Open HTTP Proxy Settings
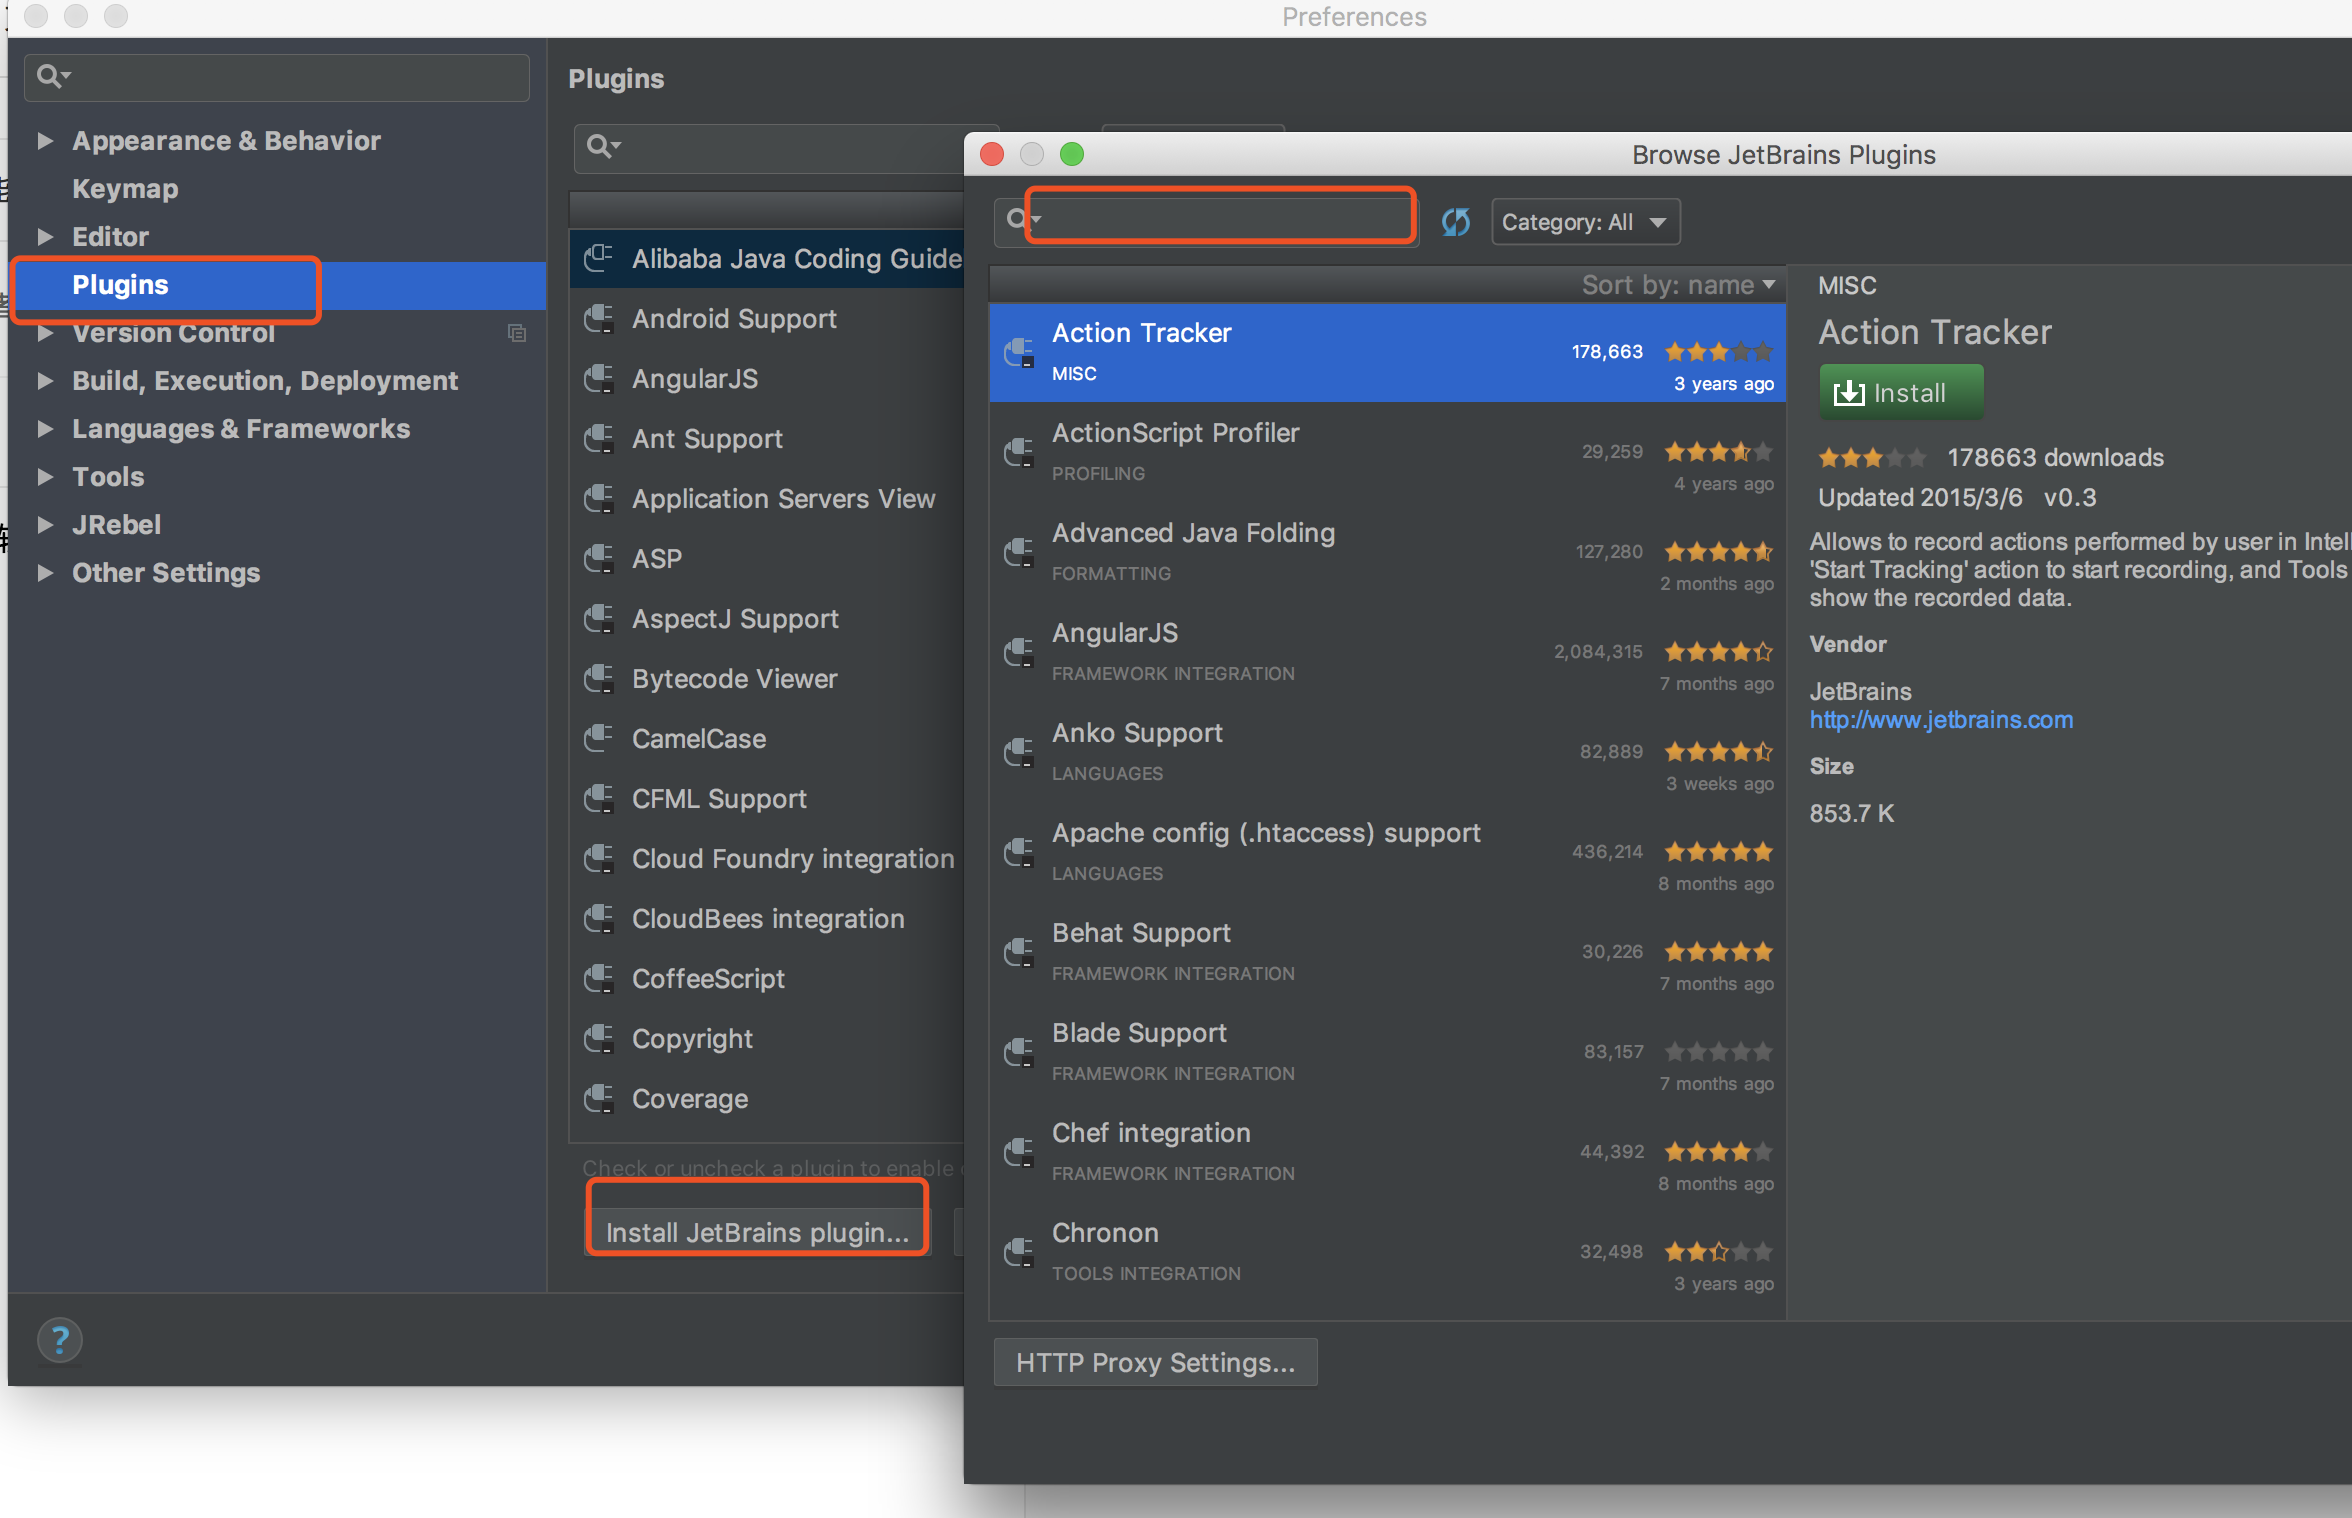This screenshot has height=1518, width=2352. [x=1156, y=1362]
